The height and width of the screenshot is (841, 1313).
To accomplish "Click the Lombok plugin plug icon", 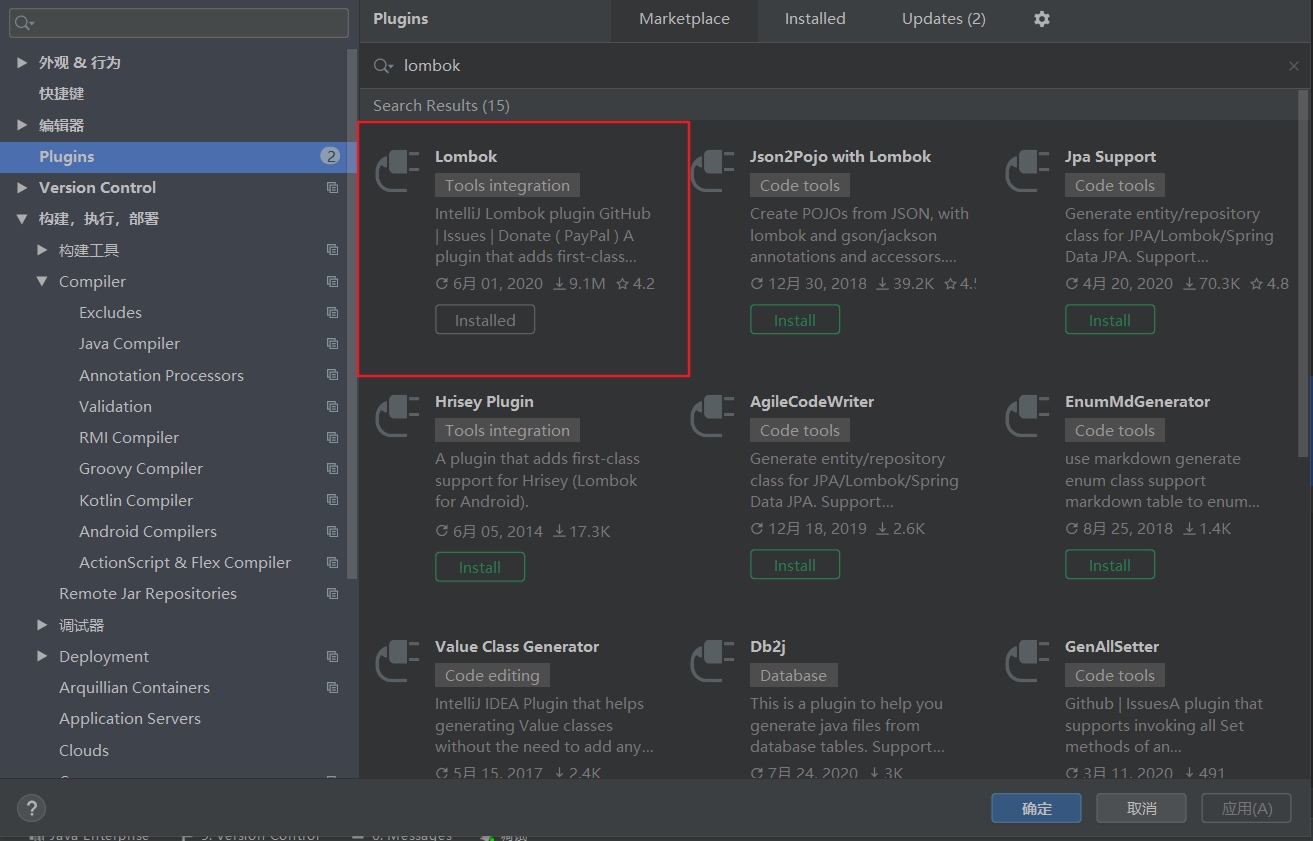I will click(x=397, y=170).
